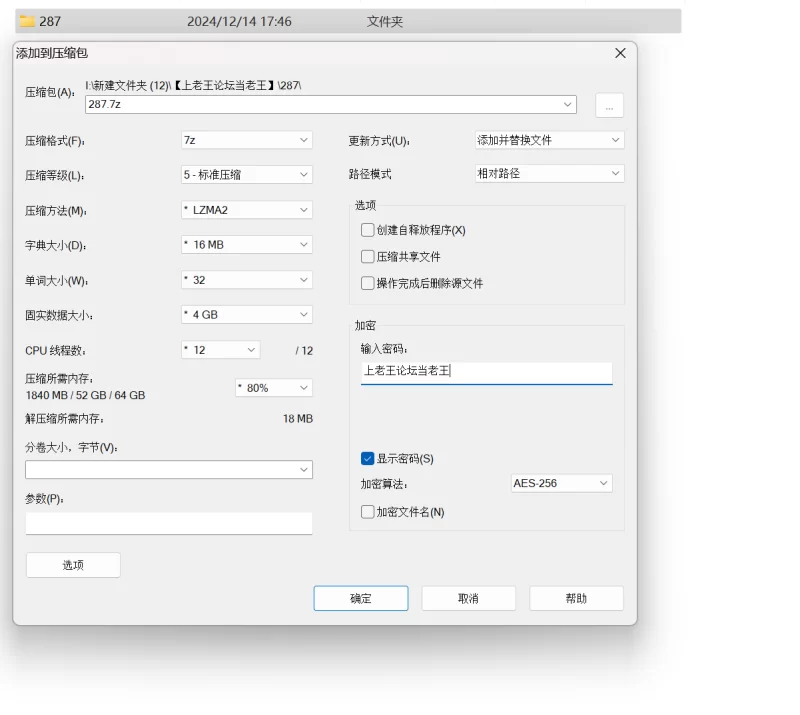Enable the 加密文件名 checkbox
800x715 pixels.
(x=367, y=512)
